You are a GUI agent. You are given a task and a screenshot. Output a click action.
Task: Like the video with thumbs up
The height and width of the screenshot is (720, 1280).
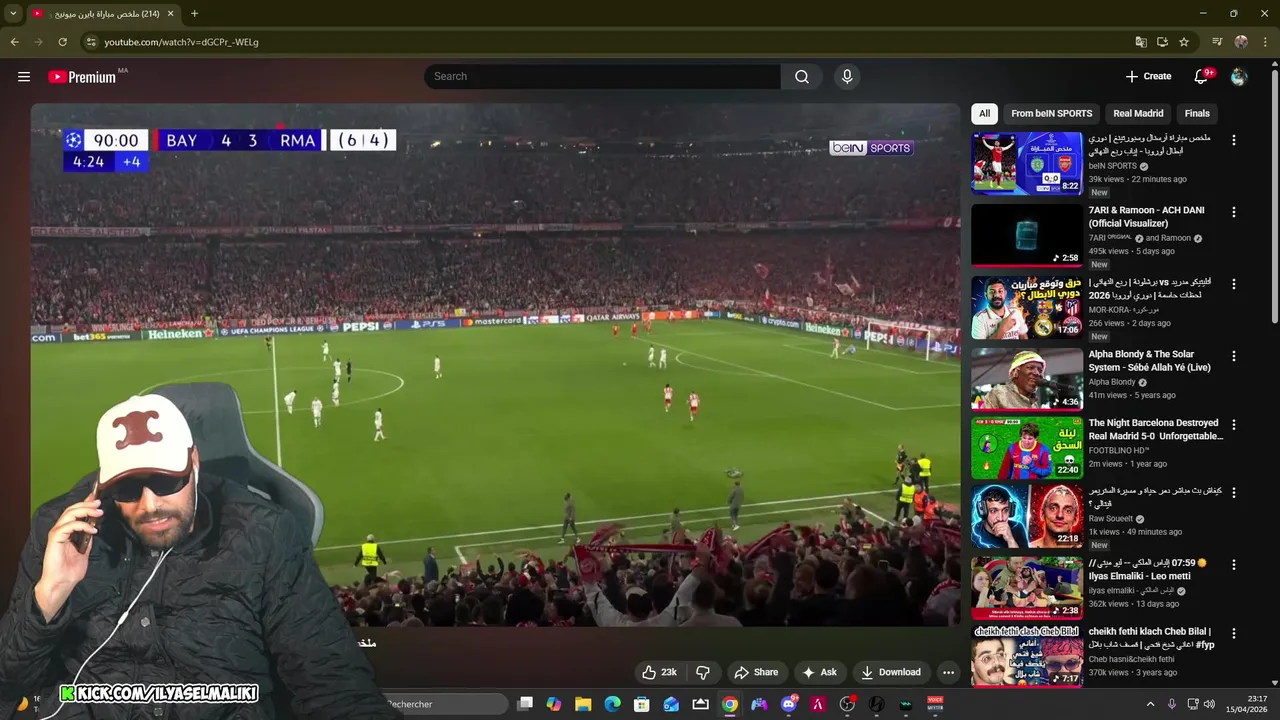pyautogui.click(x=660, y=672)
